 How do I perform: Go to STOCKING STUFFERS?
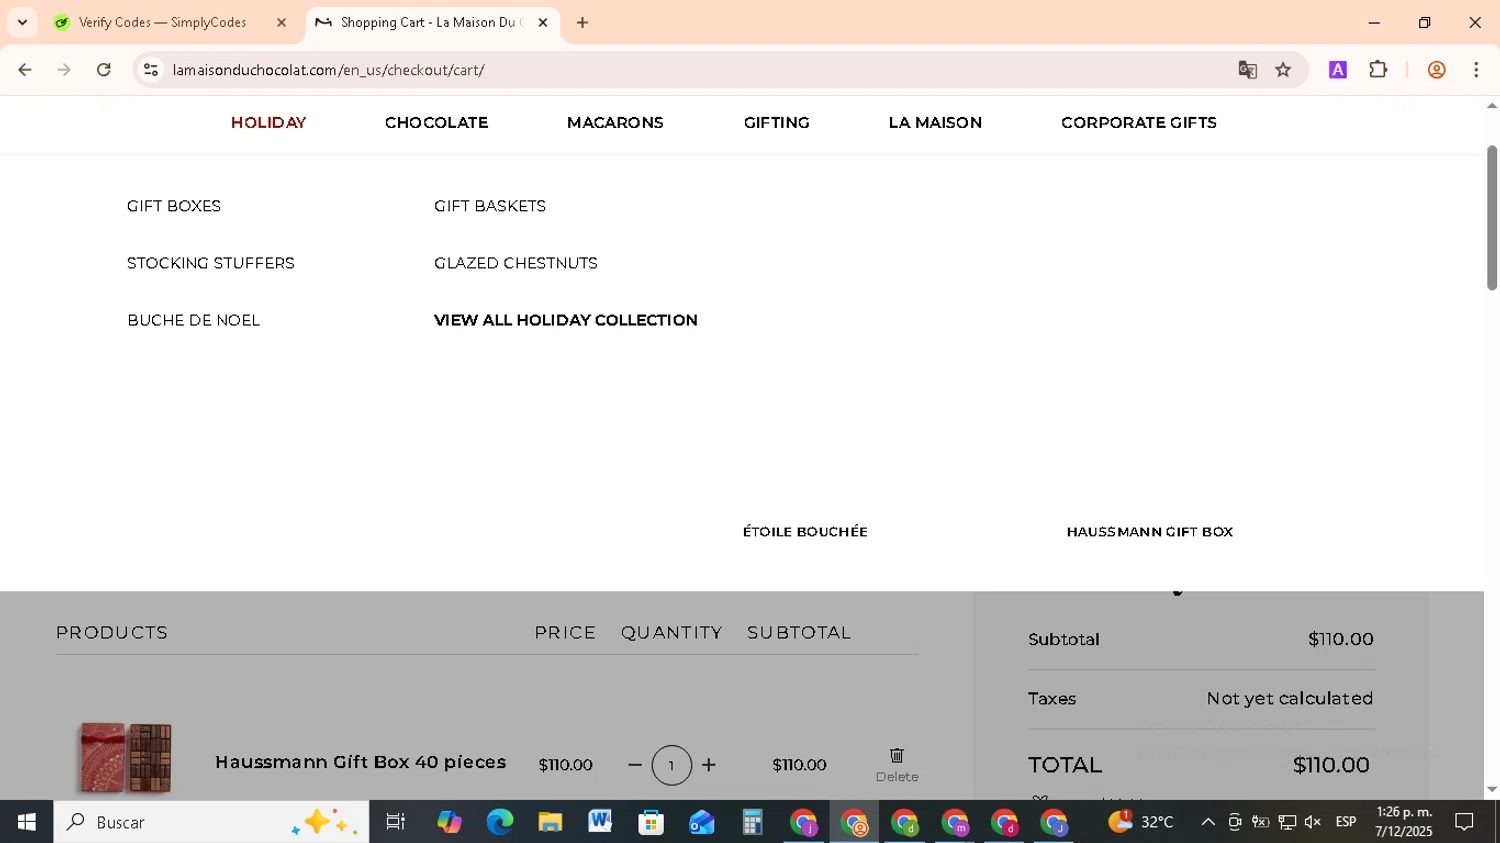click(x=211, y=263)
